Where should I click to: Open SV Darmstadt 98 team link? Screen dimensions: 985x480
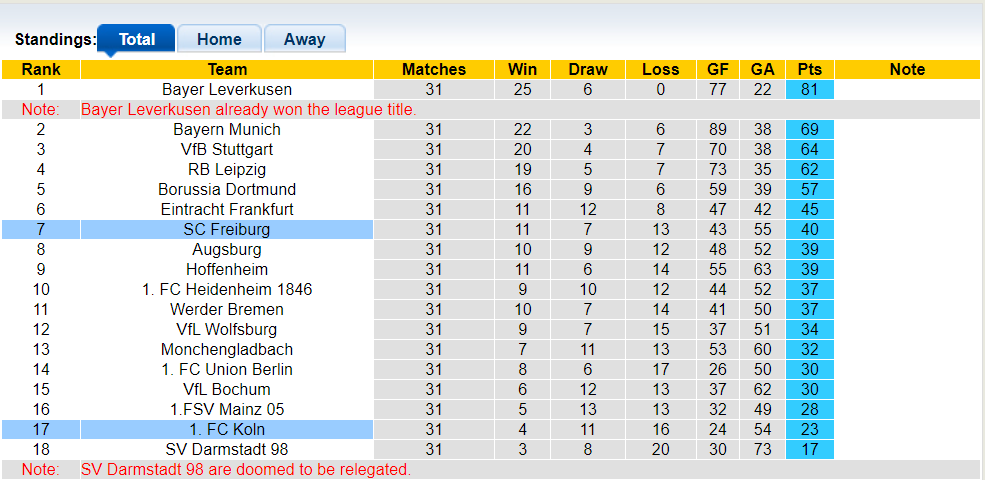click(x=227, y=449)
